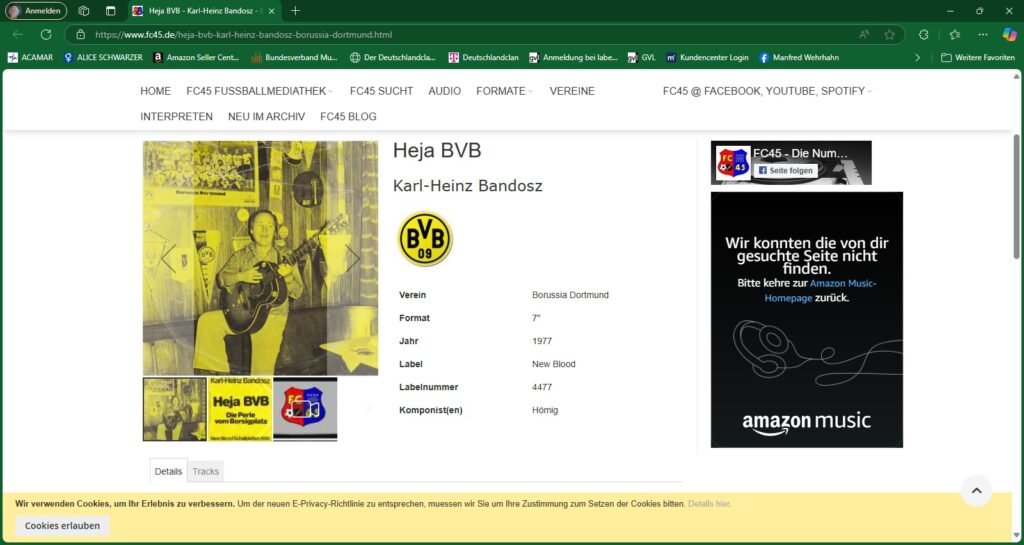The image size is (1024, 545).
Task: Open the Details hier cookie link
Action: (x=709, y=504)
